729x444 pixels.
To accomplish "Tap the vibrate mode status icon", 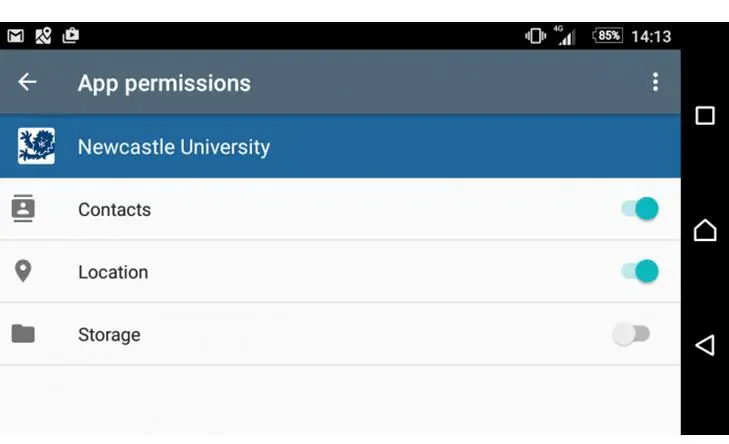I will [535, 36].
